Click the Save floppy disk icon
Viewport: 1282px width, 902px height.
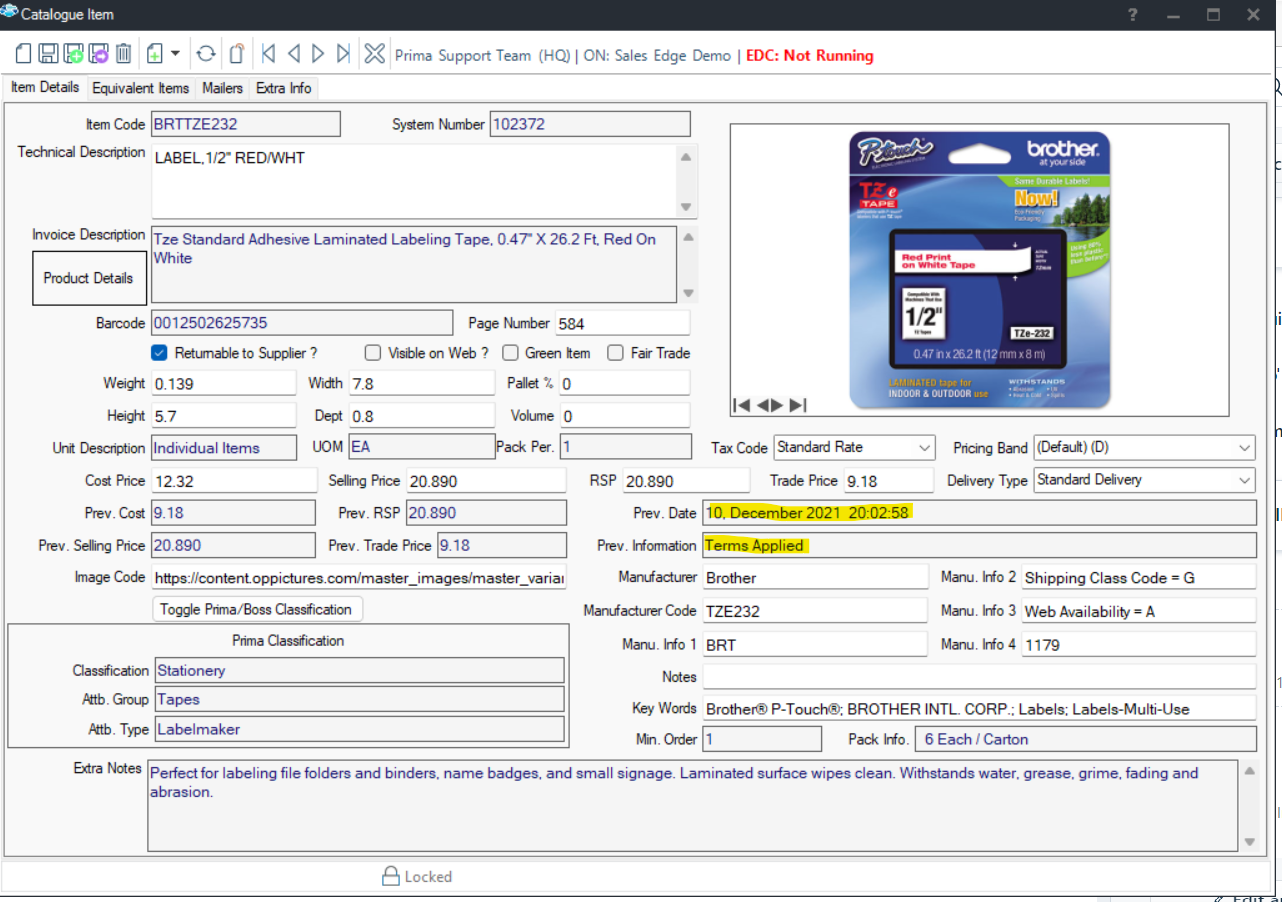[x=47, y=54]
